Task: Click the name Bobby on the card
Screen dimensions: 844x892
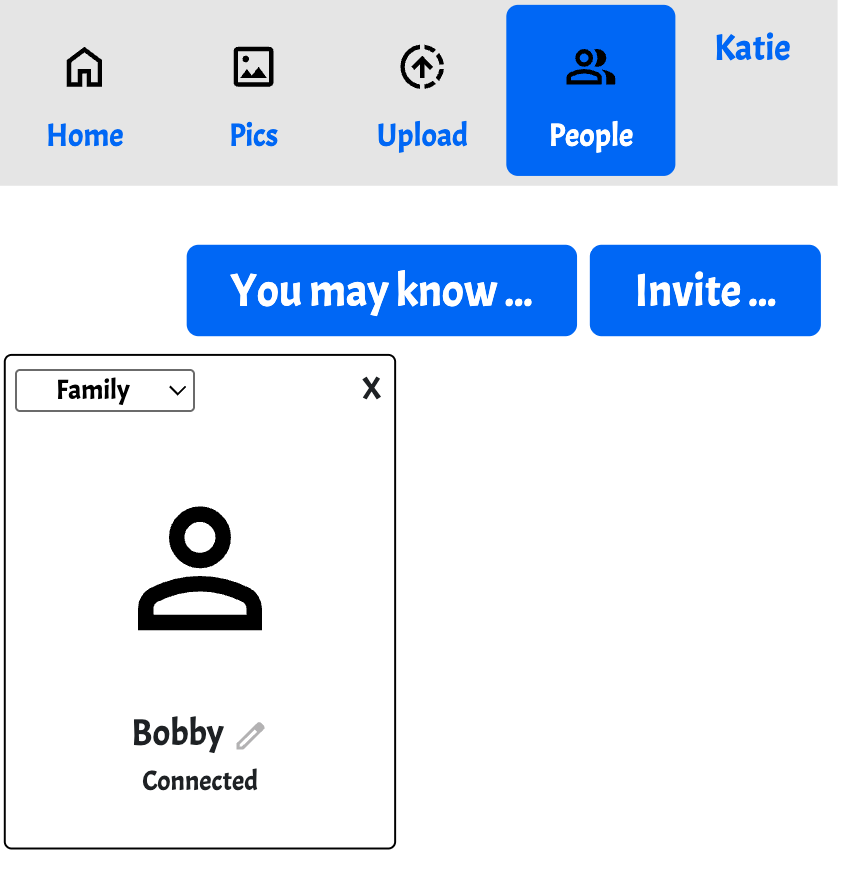Action: pyautogui.click(x=178, y=733)
